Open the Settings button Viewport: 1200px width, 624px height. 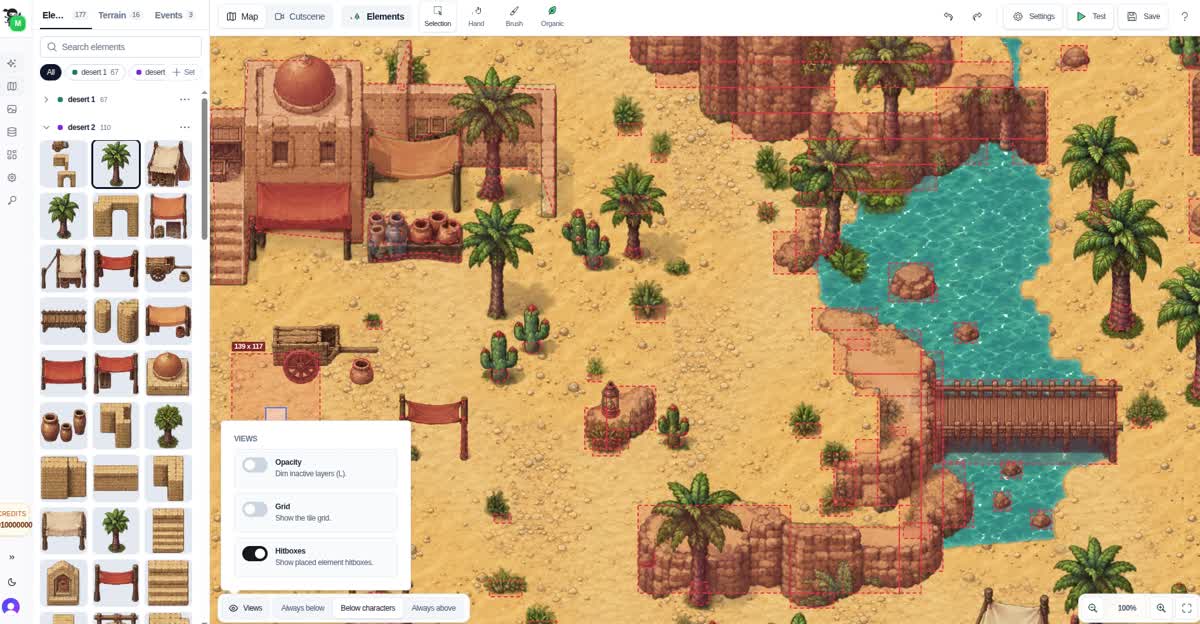pyautogui.click(x=1035, y=16)
